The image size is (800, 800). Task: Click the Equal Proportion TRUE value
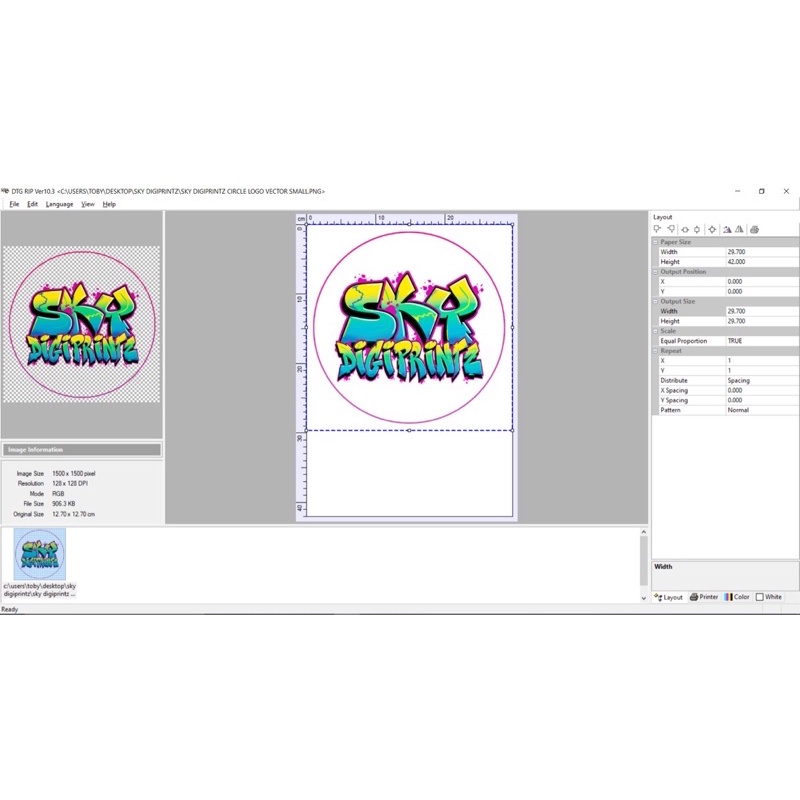coord(760,341)
